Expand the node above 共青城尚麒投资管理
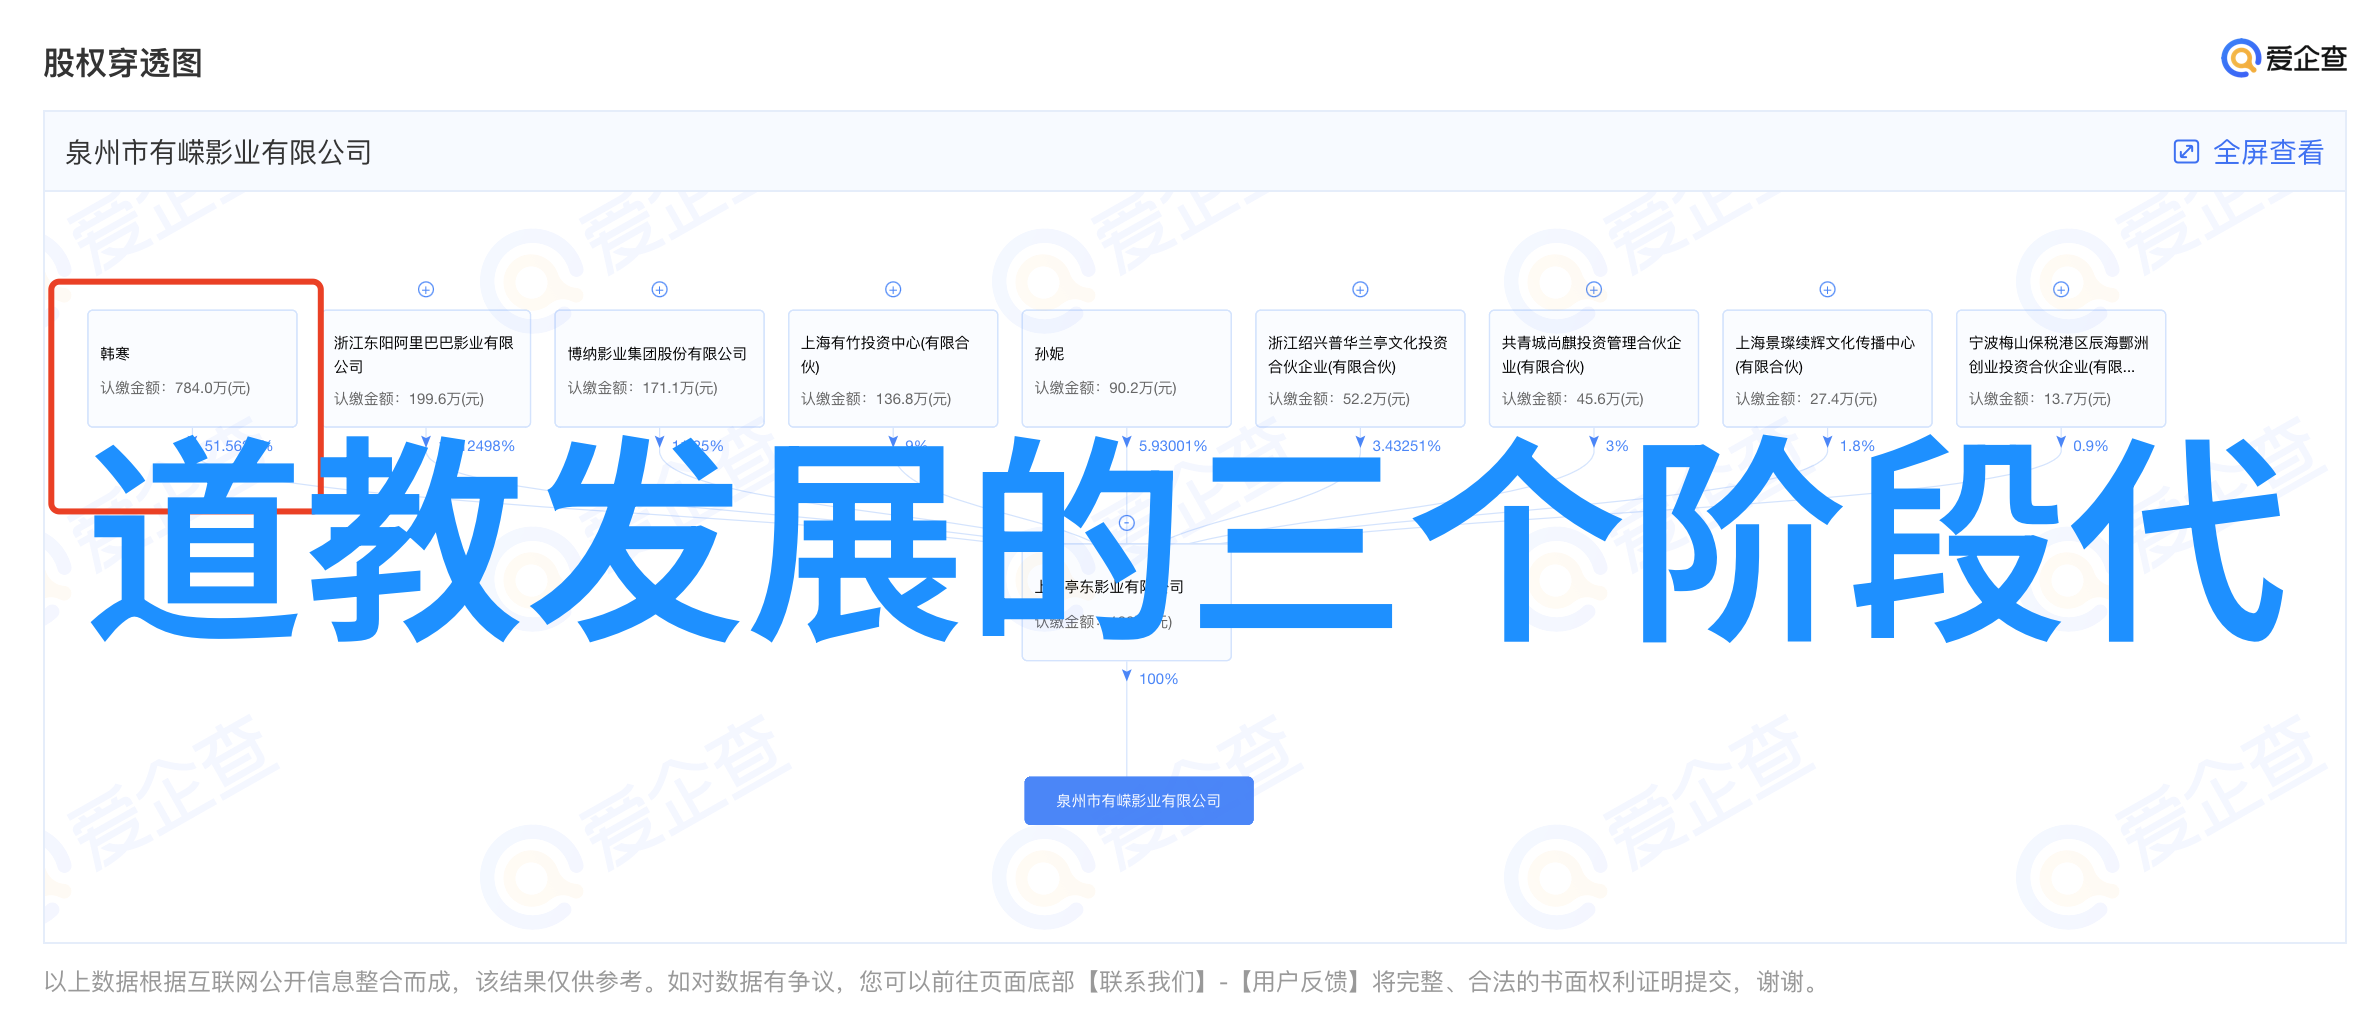This screenshot has width=2368, height=1026. tap(1594, 289)
